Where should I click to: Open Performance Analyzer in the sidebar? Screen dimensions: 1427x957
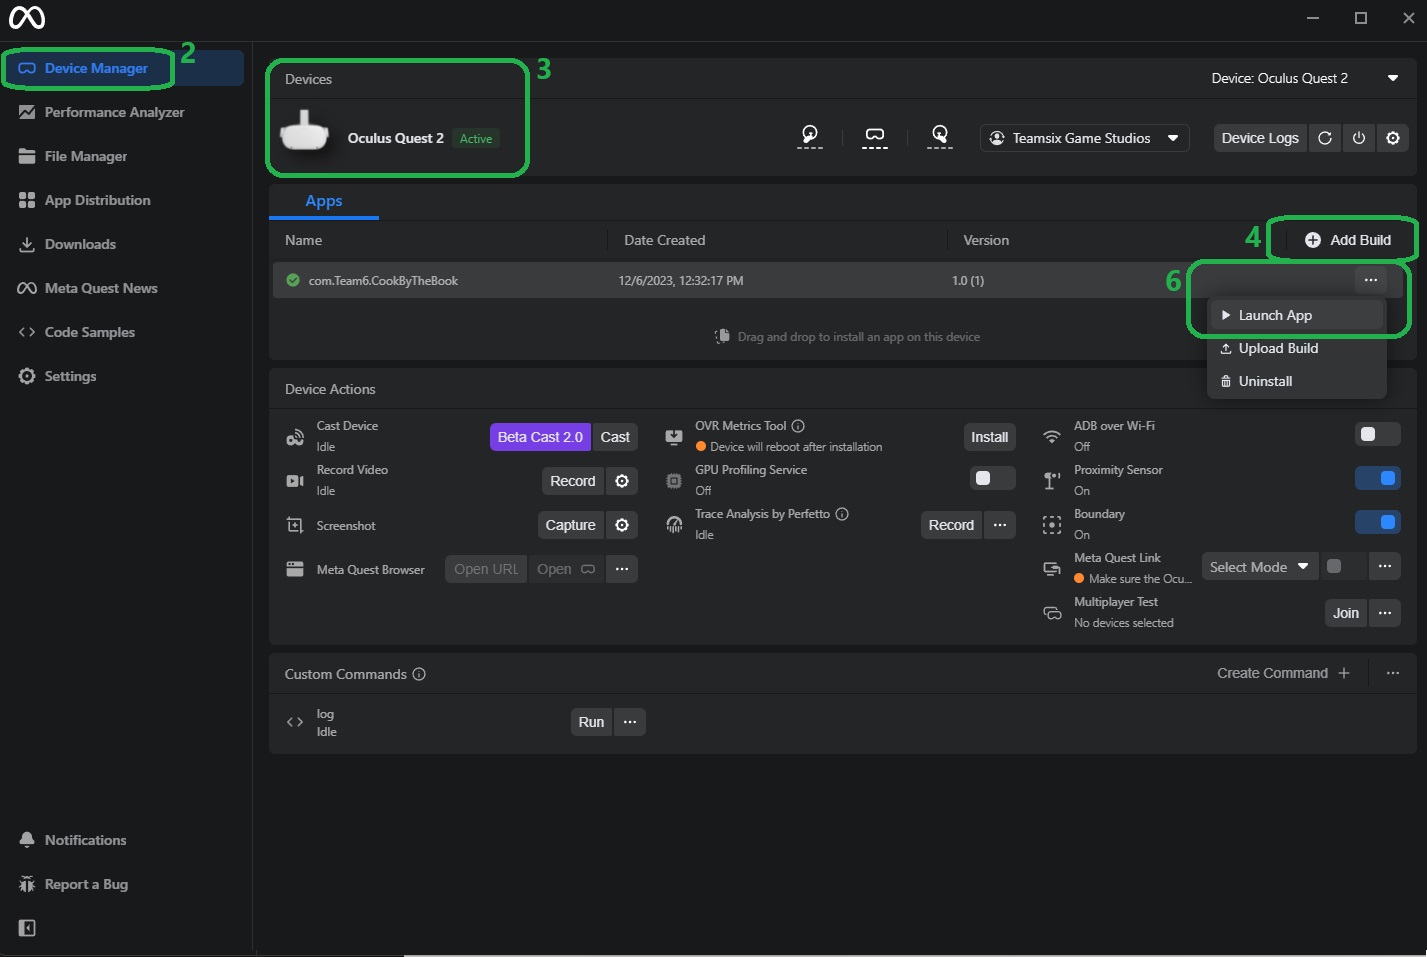114,112
